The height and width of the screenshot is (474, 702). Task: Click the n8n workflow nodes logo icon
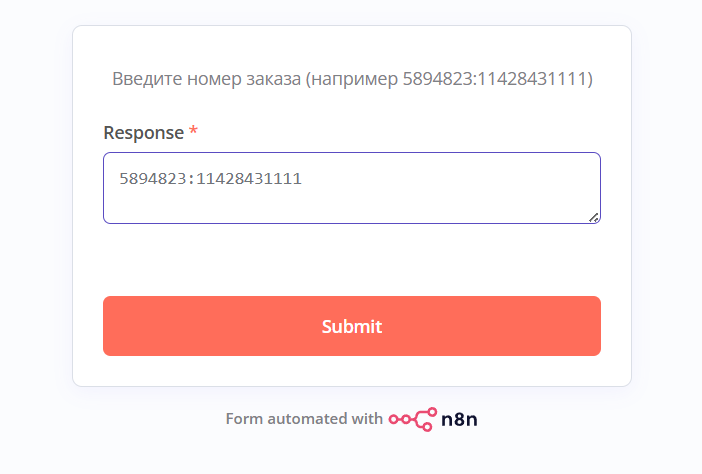(x=413, y=419)
